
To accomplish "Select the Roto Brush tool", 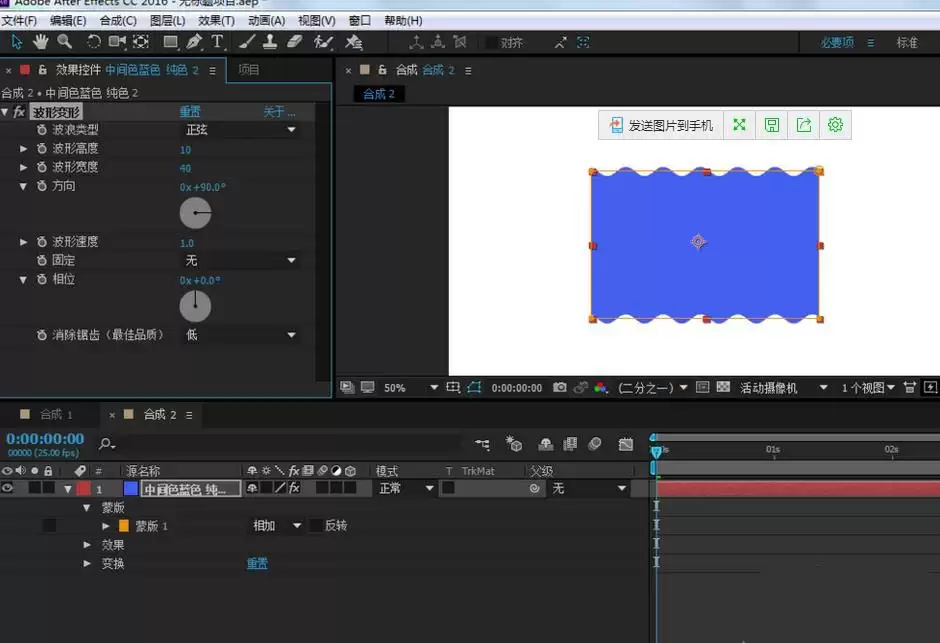I will pos(323,42).
